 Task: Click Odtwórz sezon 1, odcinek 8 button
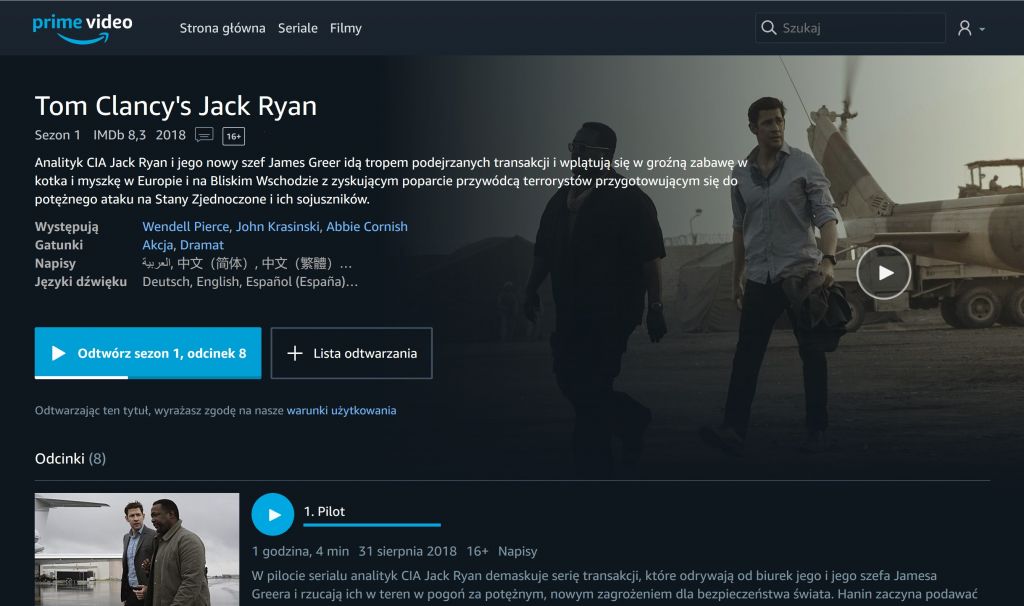point(148,353)
